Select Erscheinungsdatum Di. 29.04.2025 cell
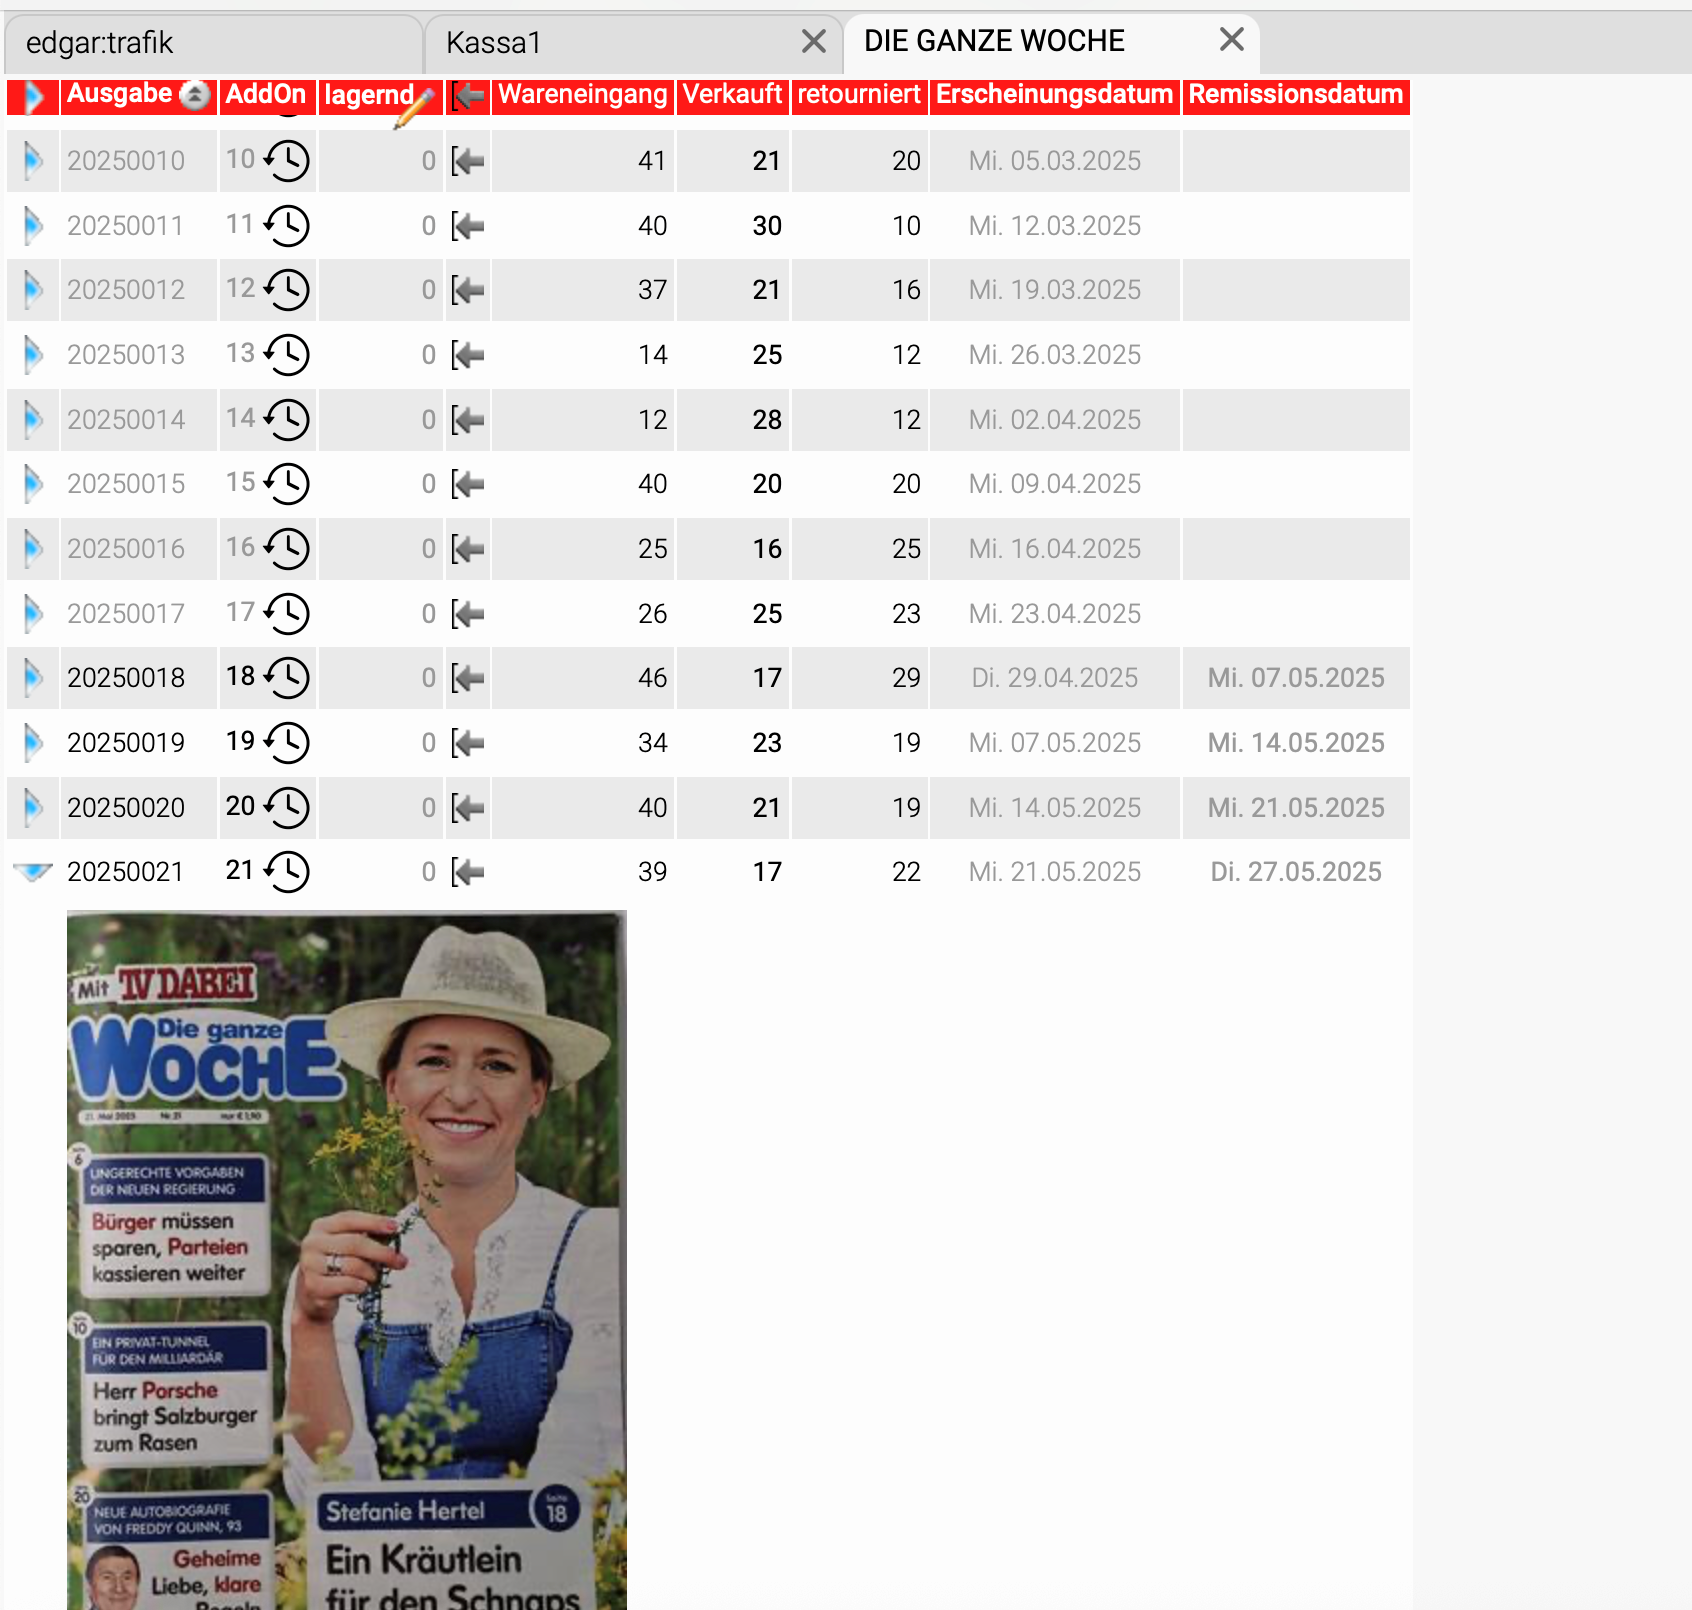 [x=1055, y=678]
